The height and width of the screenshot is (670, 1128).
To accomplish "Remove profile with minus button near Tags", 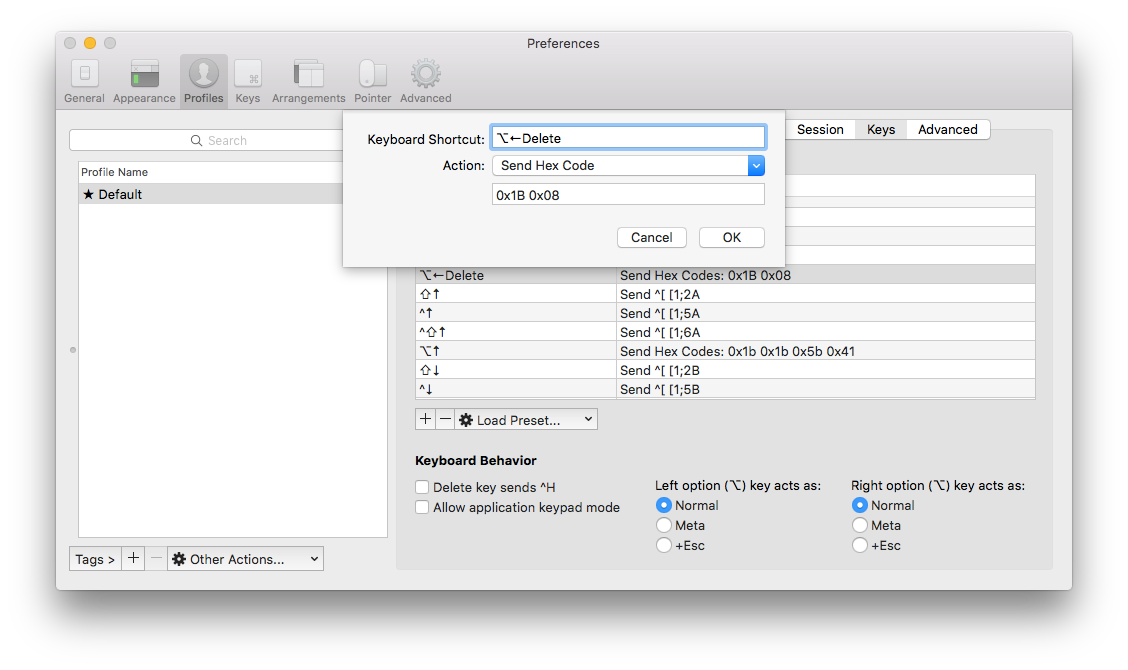I will tap(156, 558).
